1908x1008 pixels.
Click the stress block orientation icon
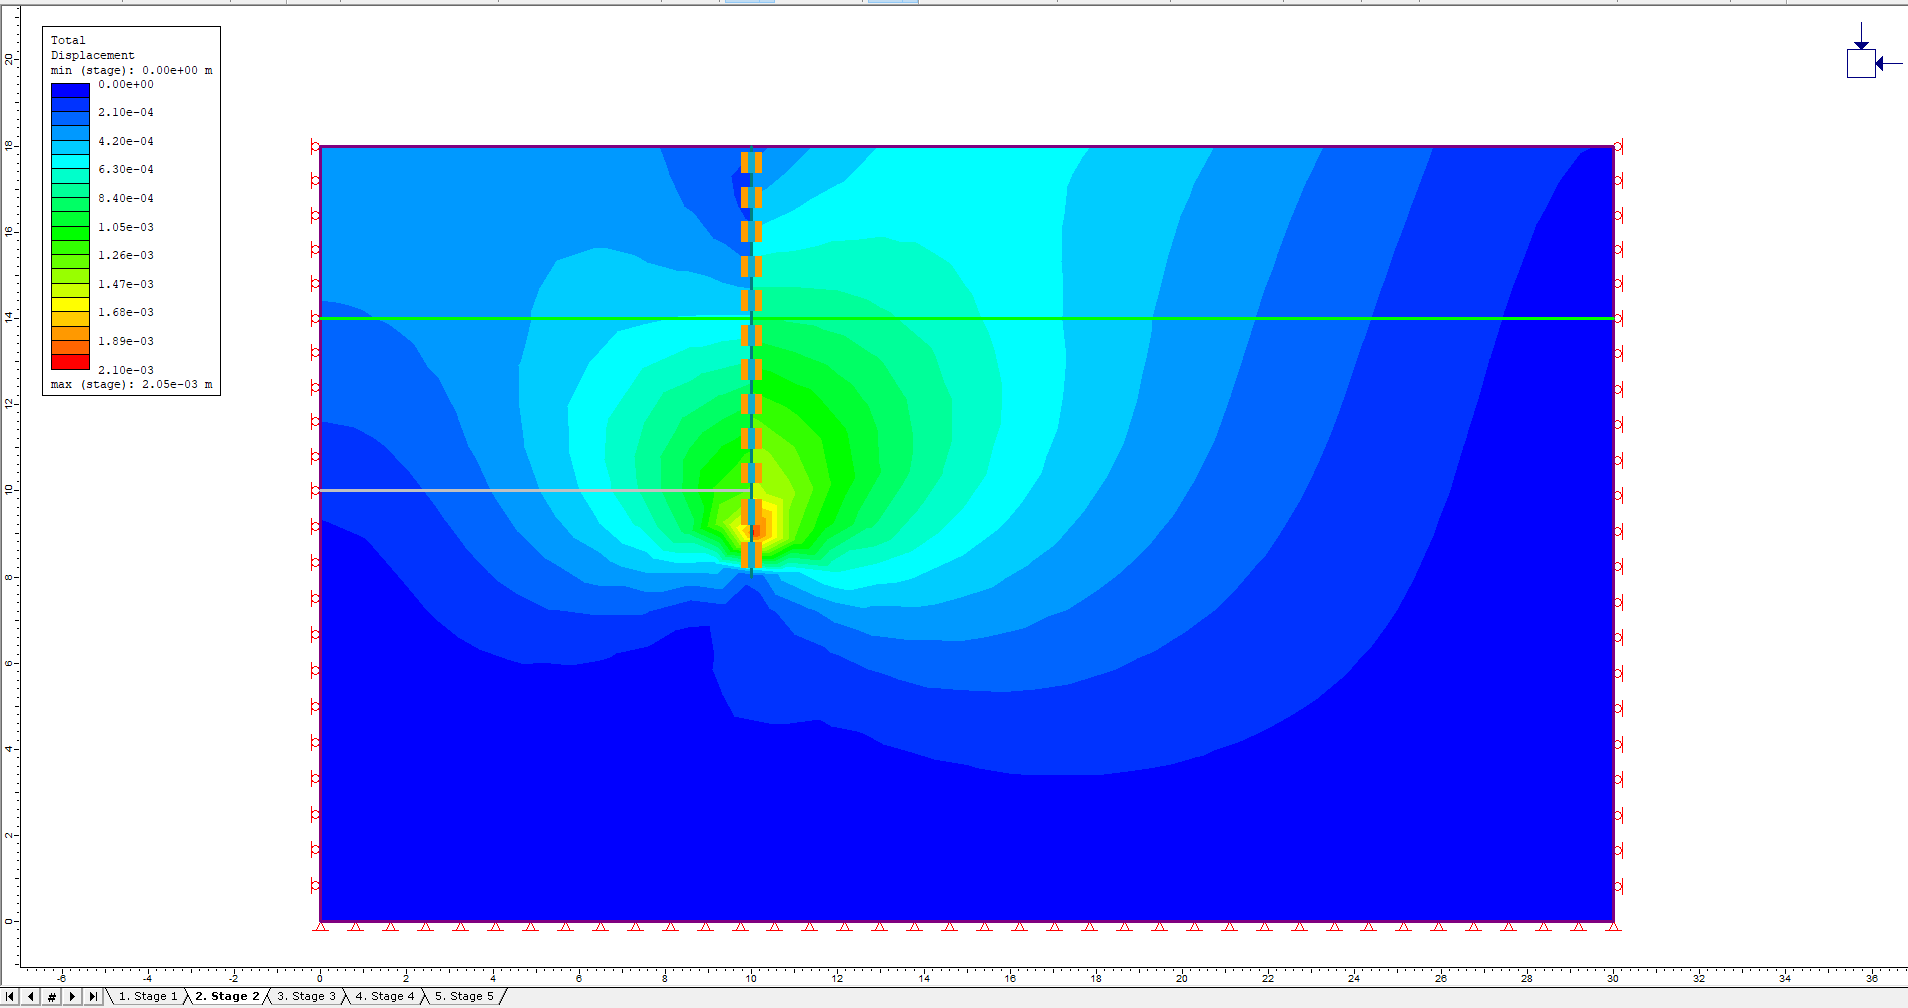(x=1861, y=63)
